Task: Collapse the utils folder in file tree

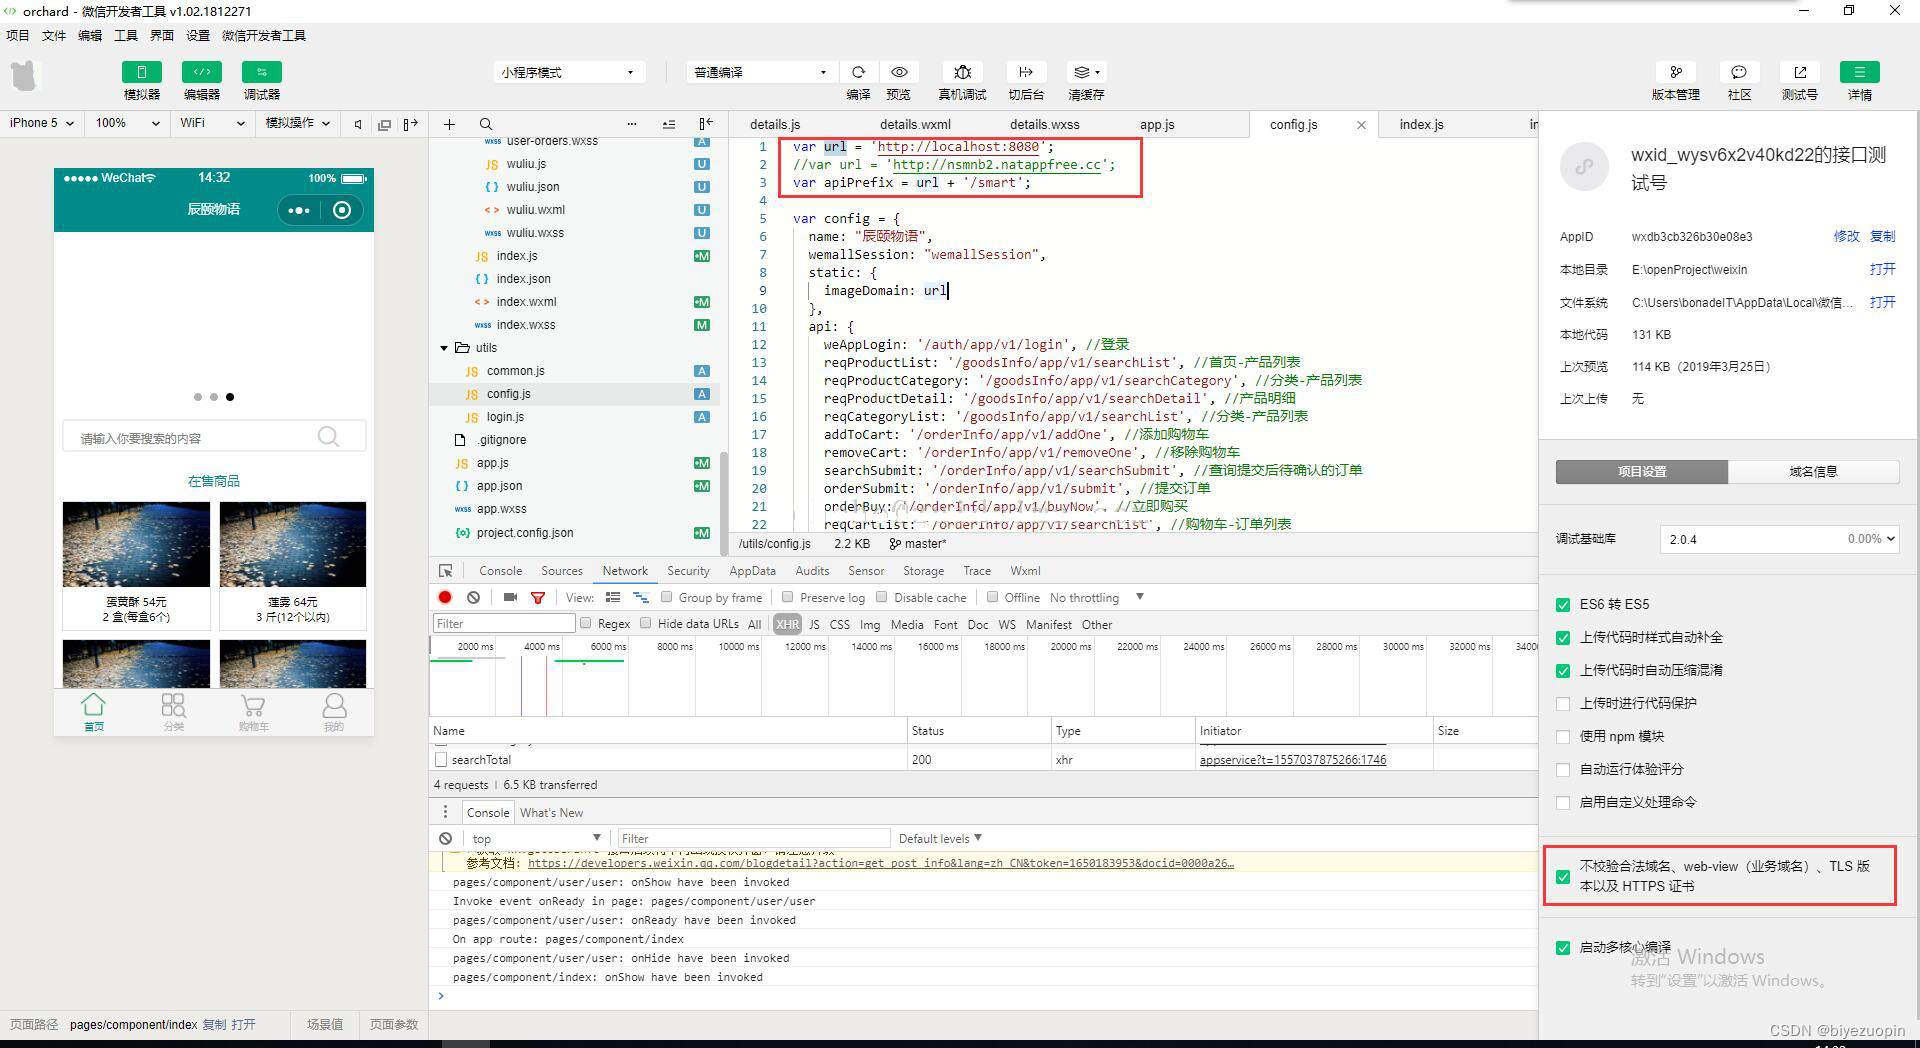Action: click(x=444, y=348)
